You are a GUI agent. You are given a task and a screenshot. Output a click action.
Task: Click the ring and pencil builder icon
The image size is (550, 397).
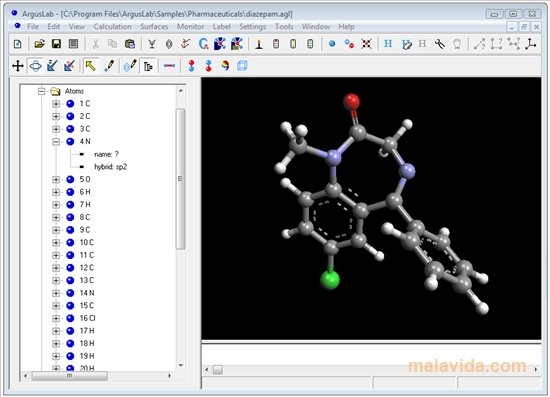(x=130, y=66)
